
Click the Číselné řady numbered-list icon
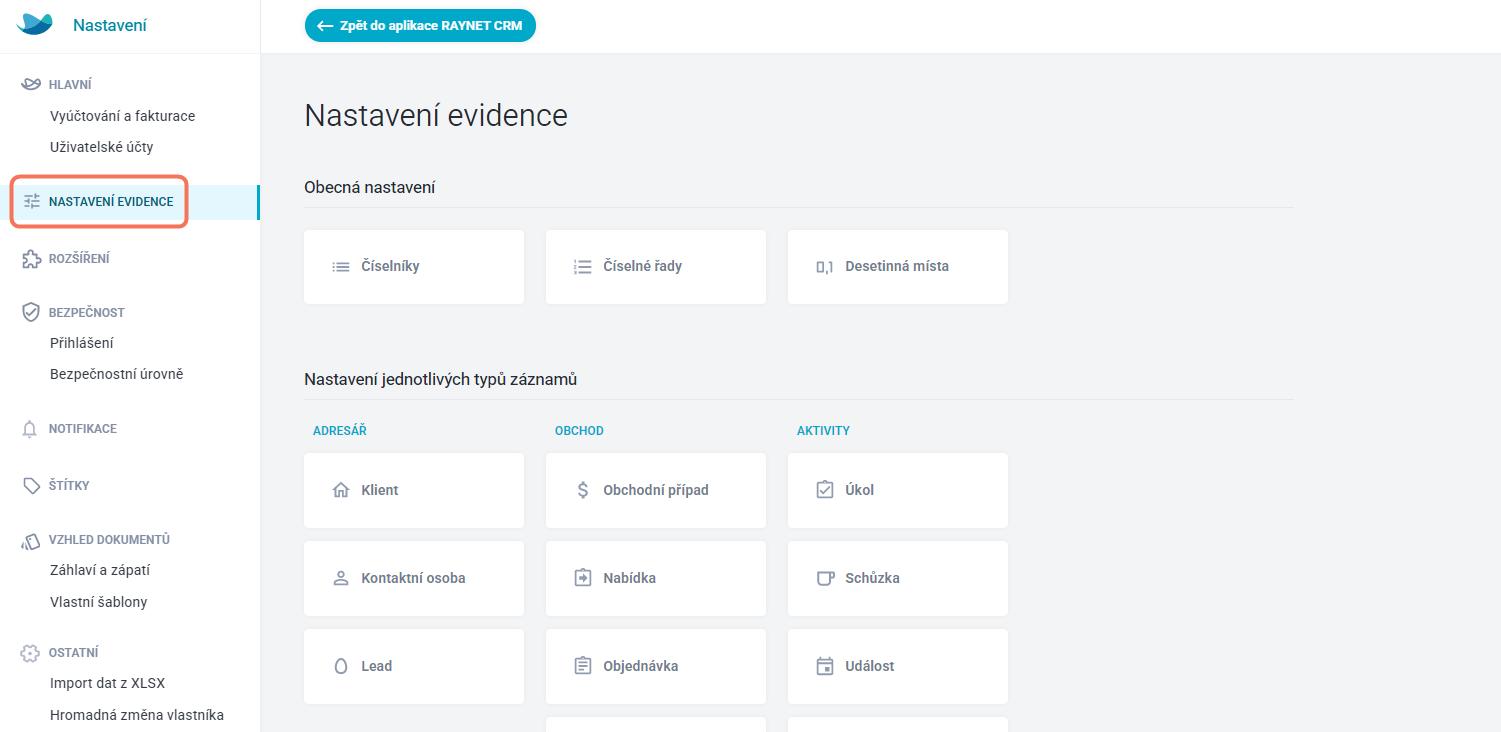583,267
